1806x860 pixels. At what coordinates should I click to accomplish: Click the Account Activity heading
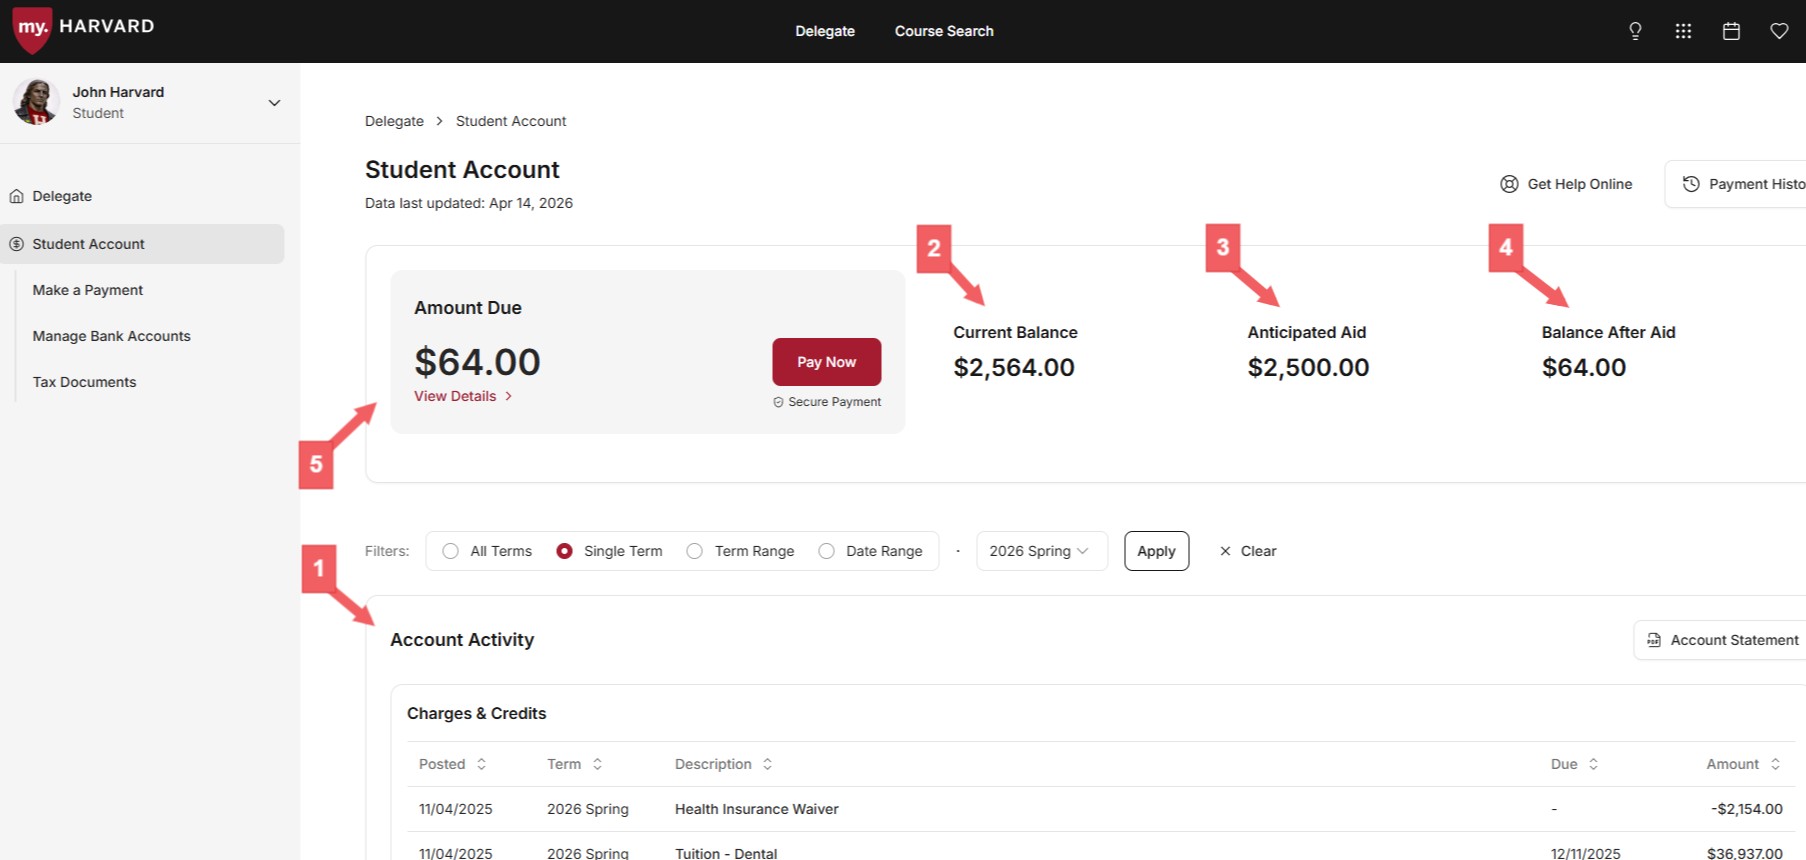(x=462, y=640)
